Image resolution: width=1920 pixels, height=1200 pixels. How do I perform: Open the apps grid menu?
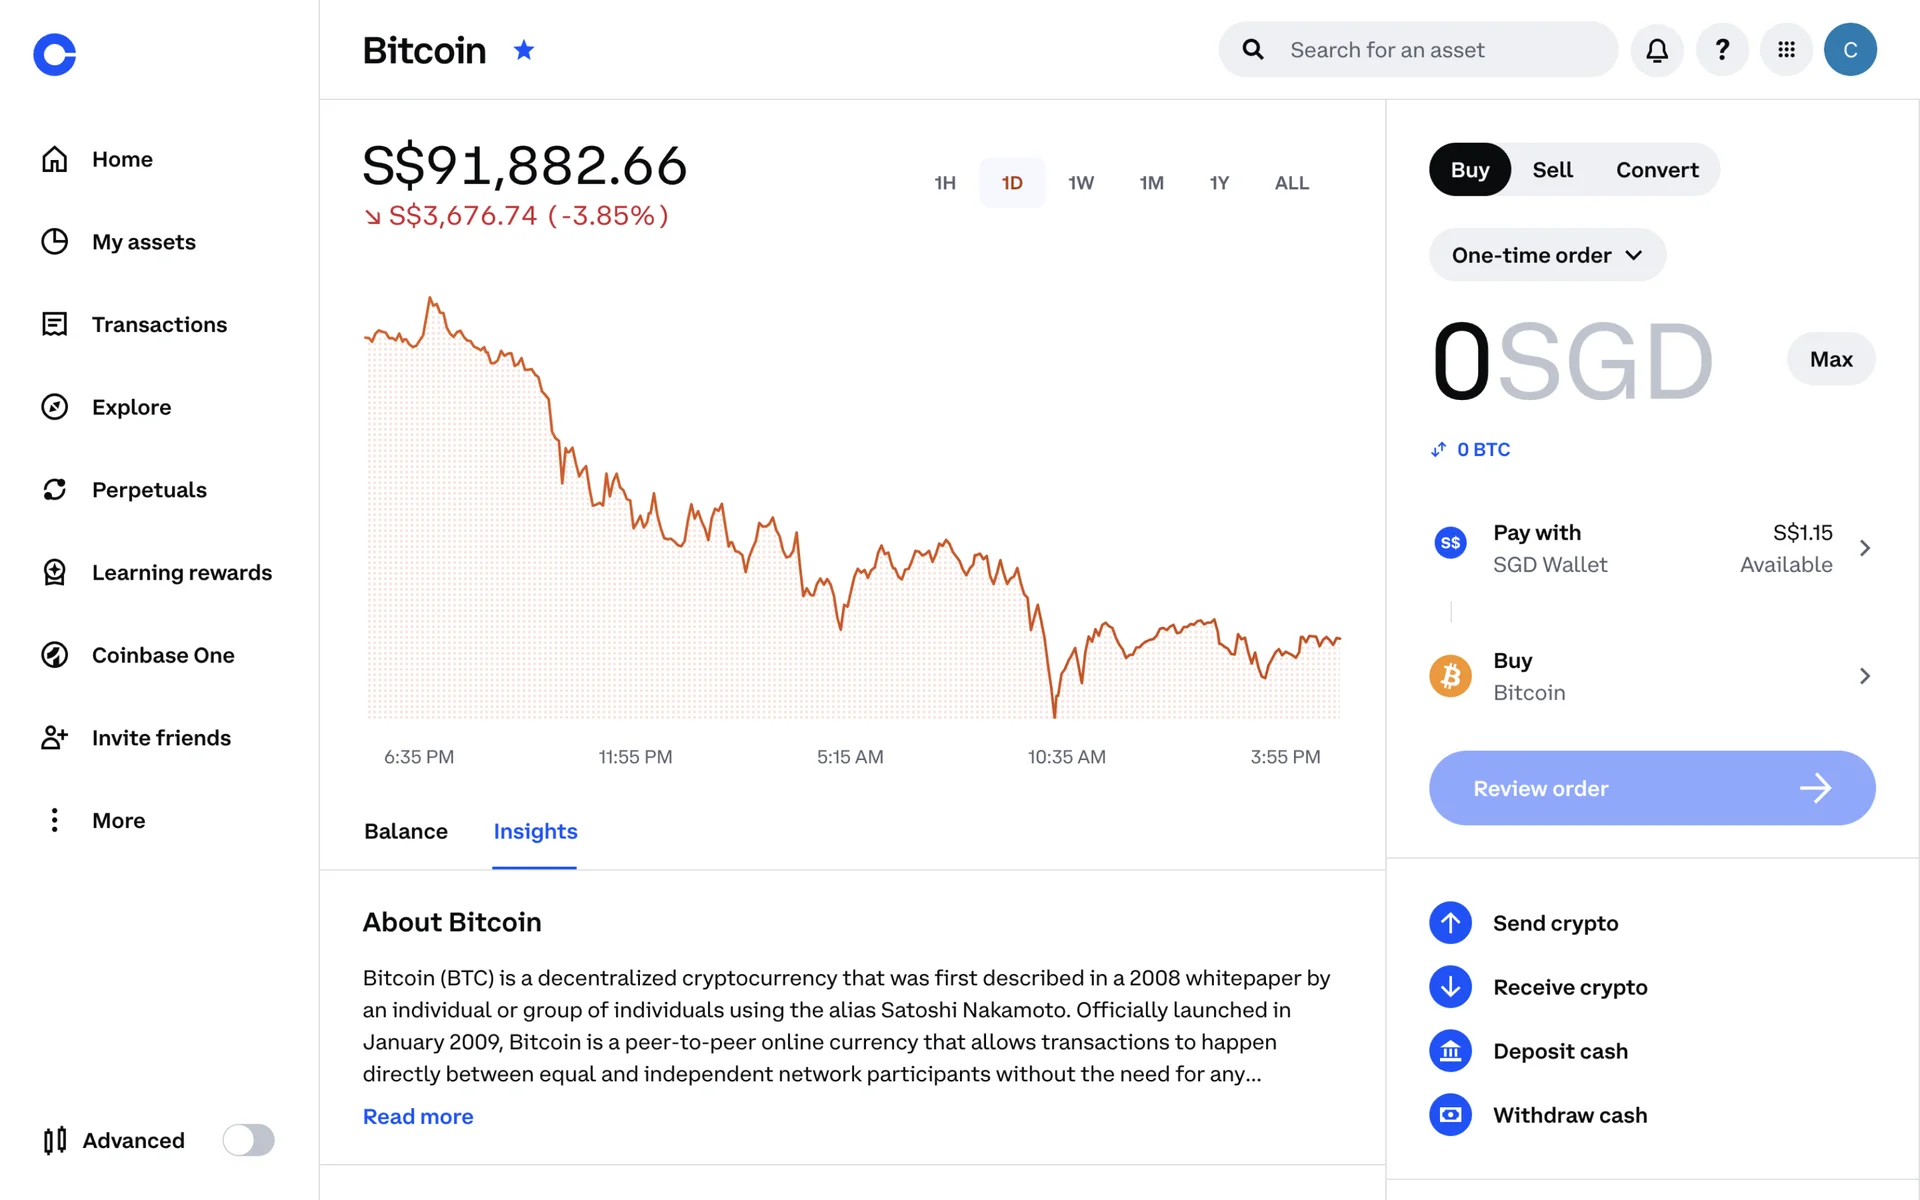[x=1786, y=50]
